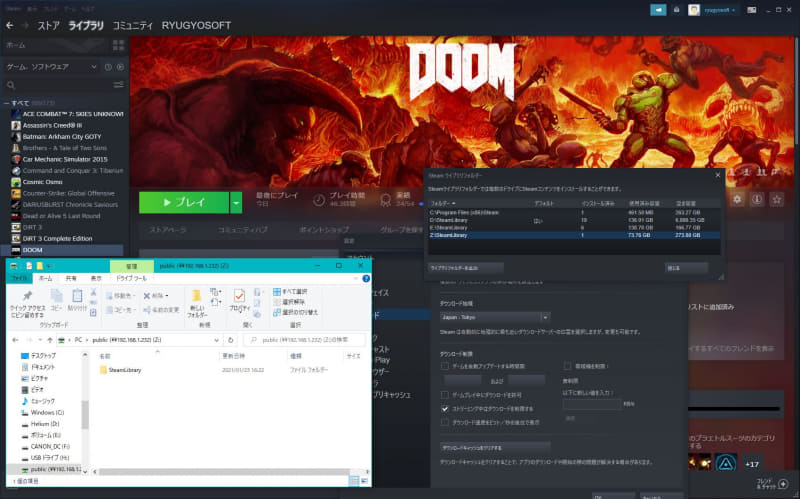Expand the Explorer address history dropdown
800x499 pixels.
[216, 340]
